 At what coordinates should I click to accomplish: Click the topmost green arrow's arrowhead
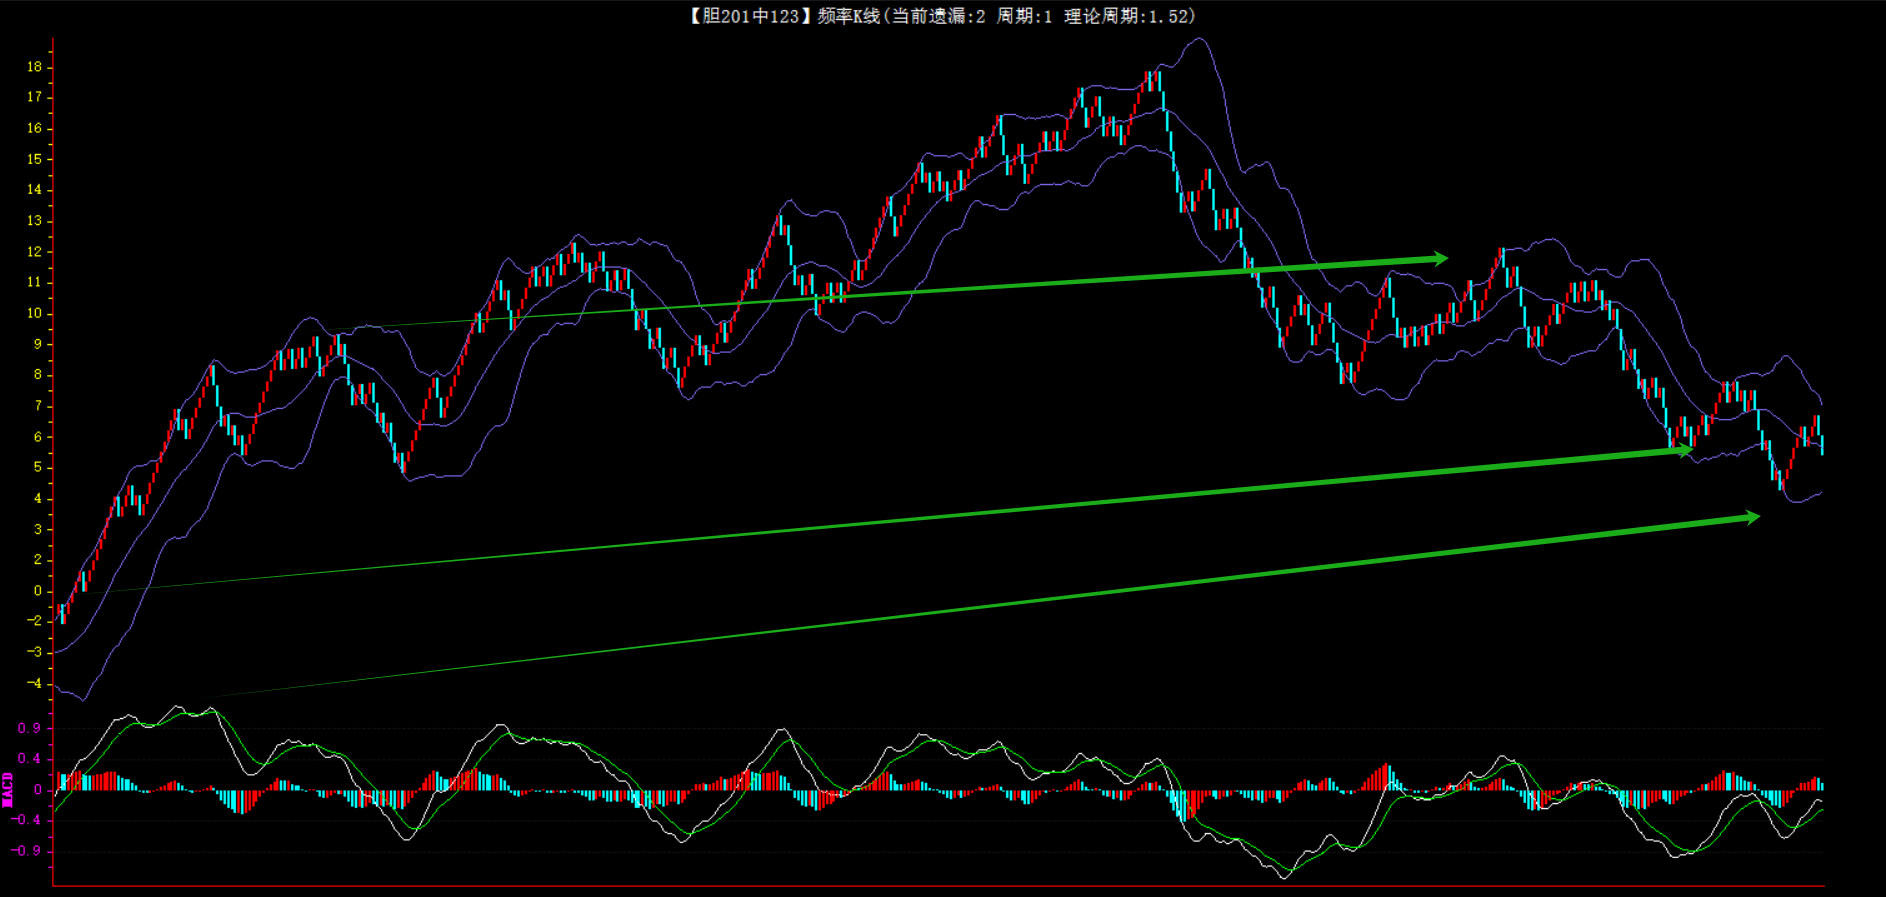pos(1440,259)
